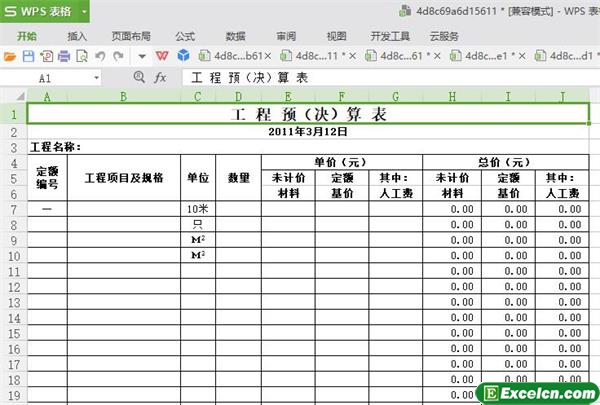Switch to document tab 4d8c...d1
The width and height of the screenshot is (600, 405).
click(x=566, y=56)
